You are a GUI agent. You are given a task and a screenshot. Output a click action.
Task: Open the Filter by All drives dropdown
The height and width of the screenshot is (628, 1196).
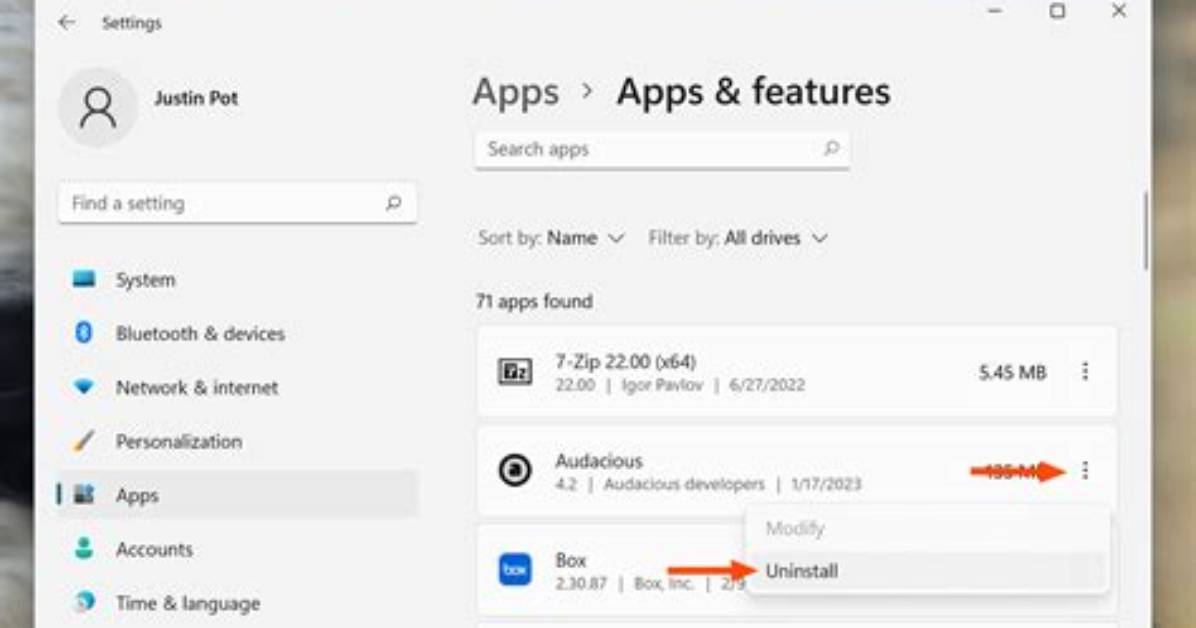(x=738, y=238)
